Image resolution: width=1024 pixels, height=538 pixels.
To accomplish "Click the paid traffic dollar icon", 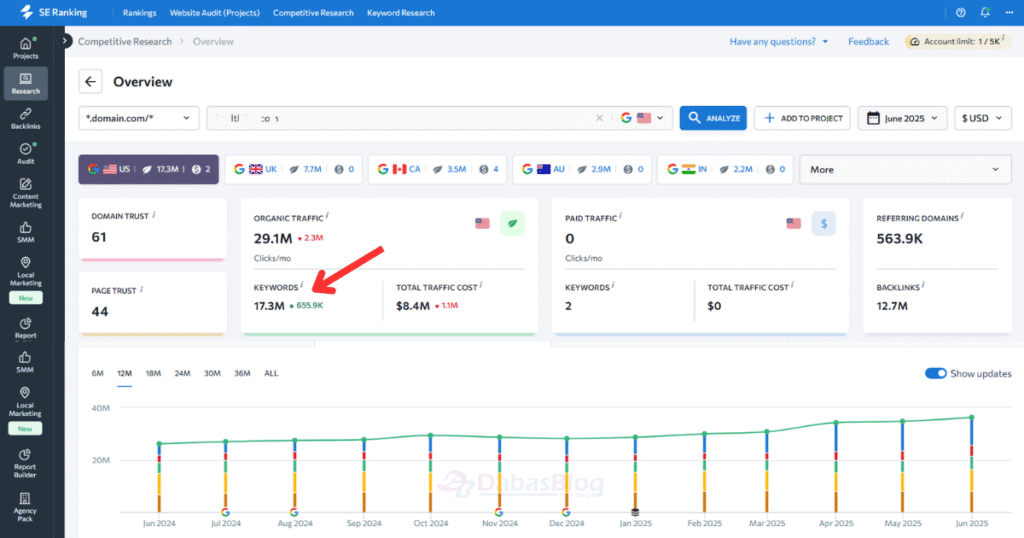I will coord(824,223).
